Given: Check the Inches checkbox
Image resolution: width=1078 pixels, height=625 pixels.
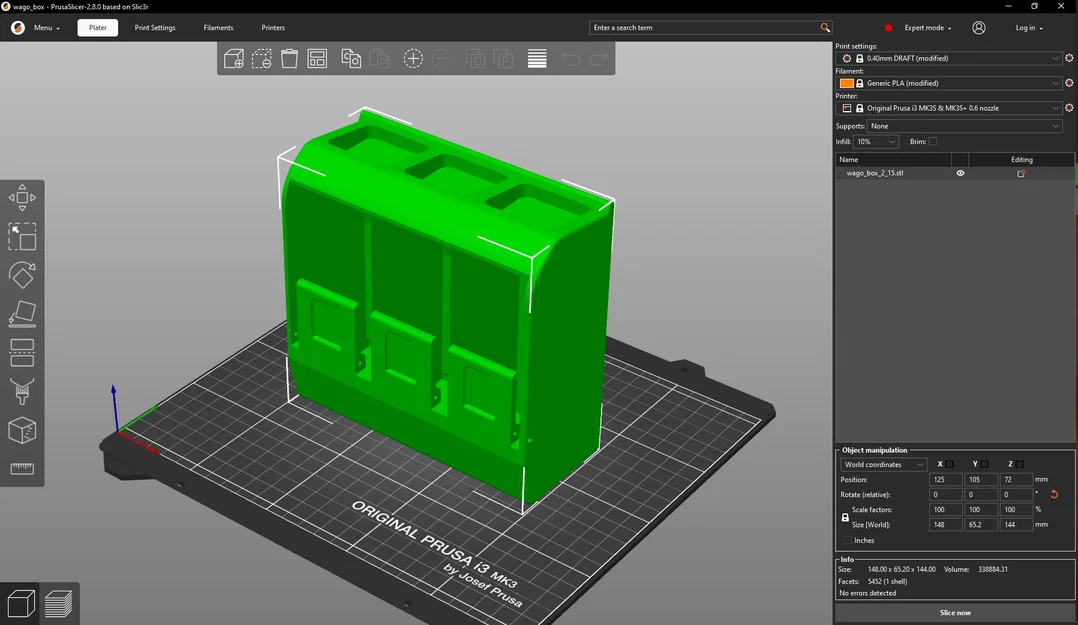Looking at the screenshot, I should pyautogui.click(x=847, y=540).
